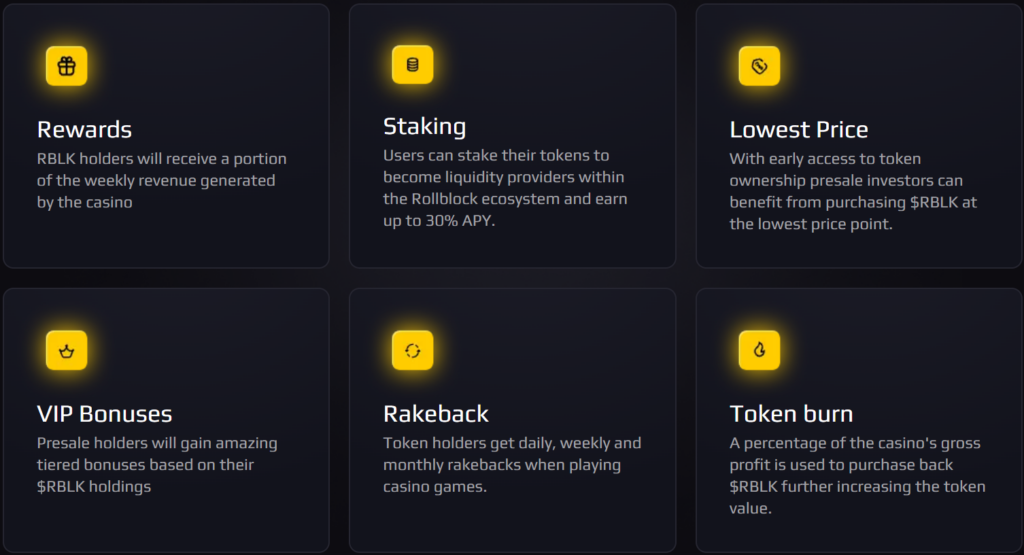Click the daily, weekly, monthly rakebacks text
The width and height of the screenshot is (1024, 555).
[x=511, y=465]
